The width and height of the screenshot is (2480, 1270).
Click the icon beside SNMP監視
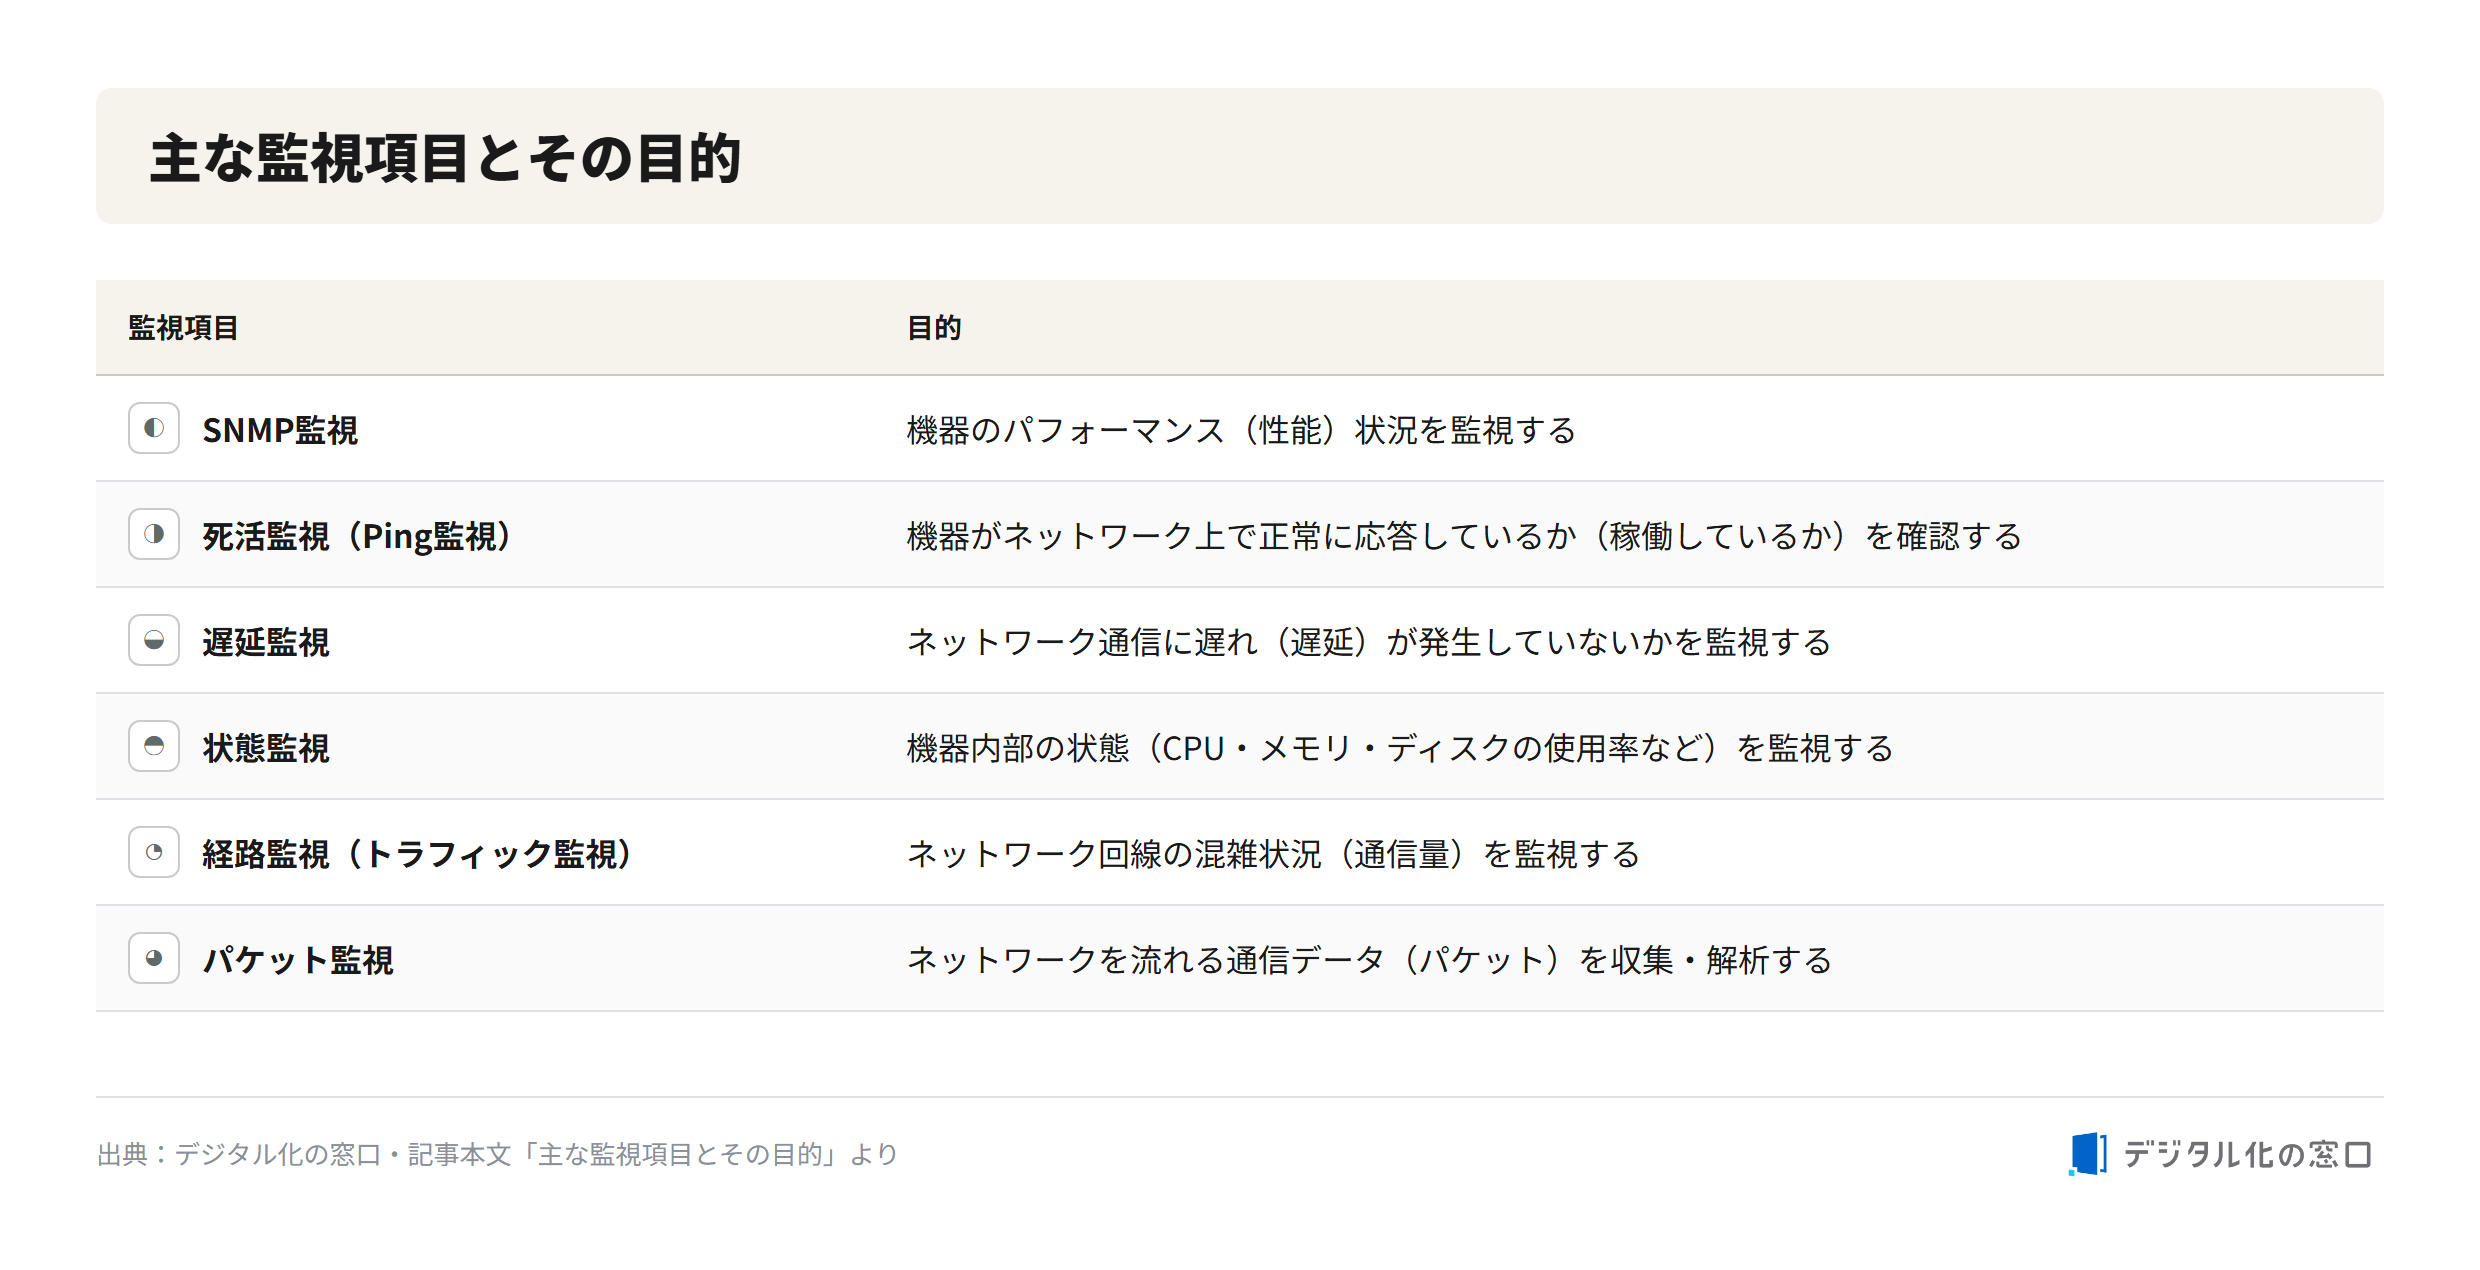[x=154, y=428]
